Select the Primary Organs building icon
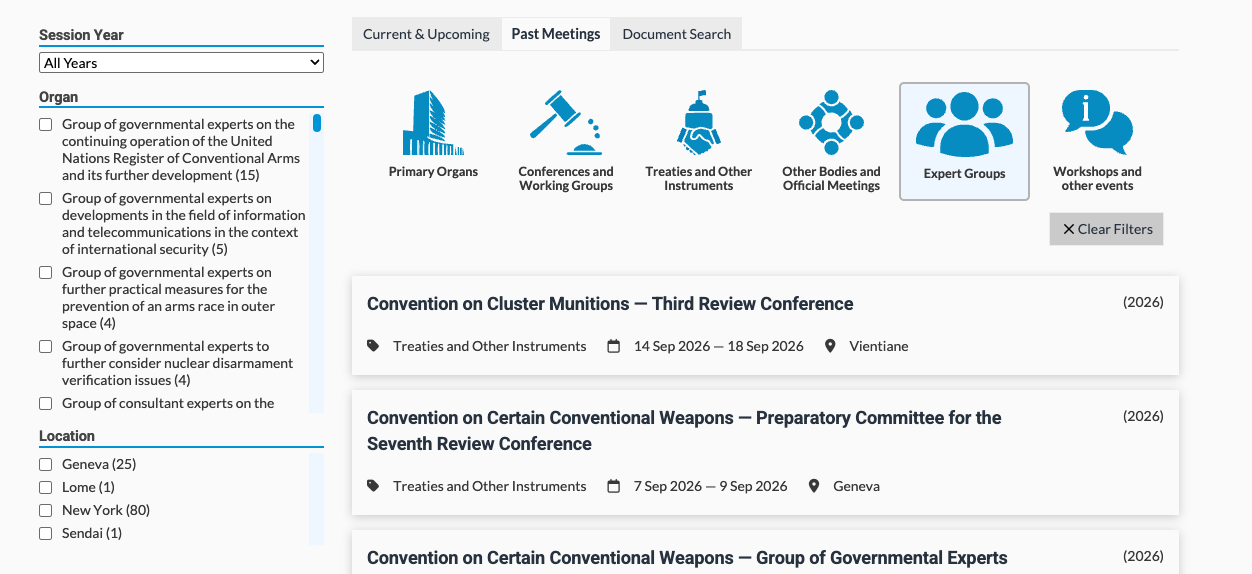Screen dimensions: 1252x574 pos(433,123)
